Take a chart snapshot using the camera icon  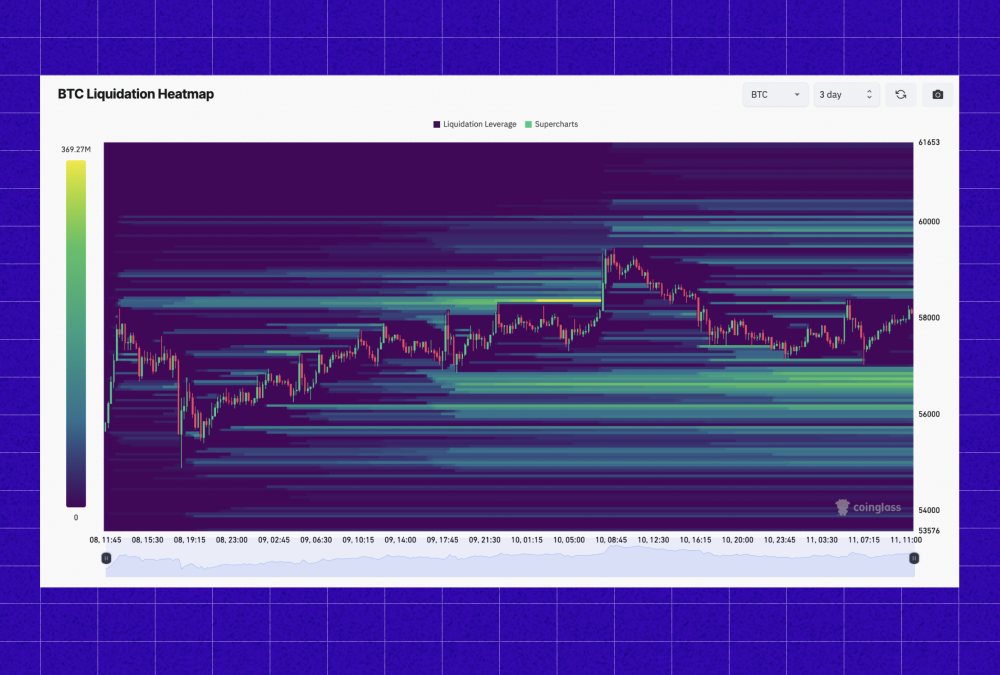click(936, 94)
